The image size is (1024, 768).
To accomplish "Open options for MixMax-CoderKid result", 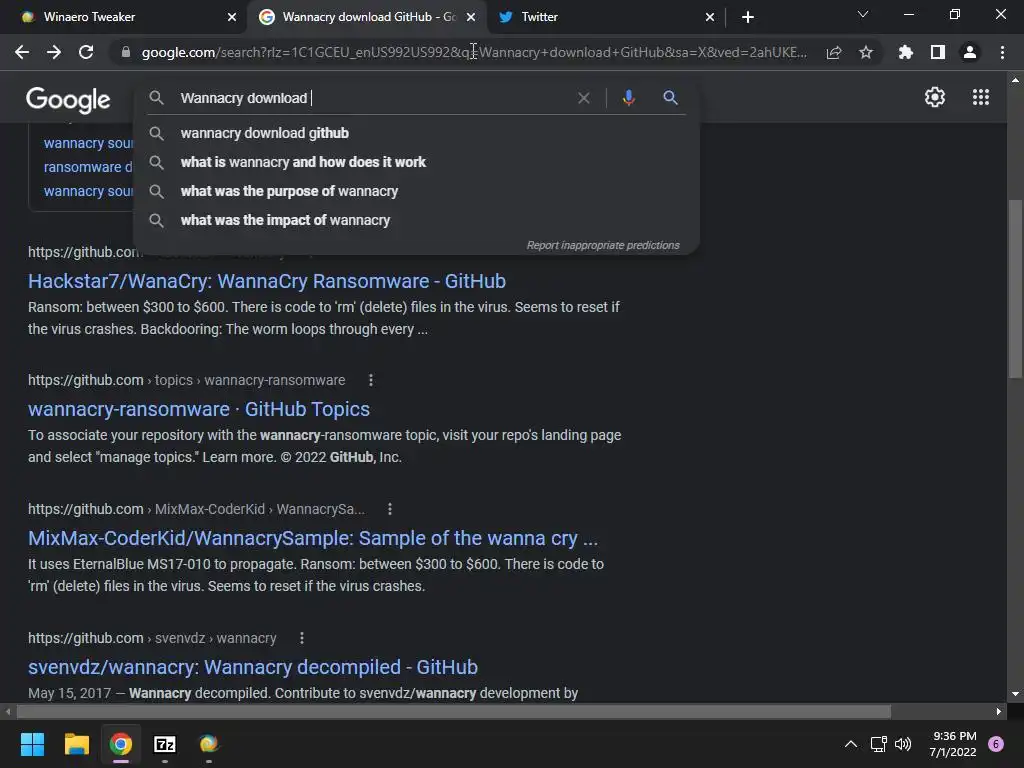I will pos(390,509).
